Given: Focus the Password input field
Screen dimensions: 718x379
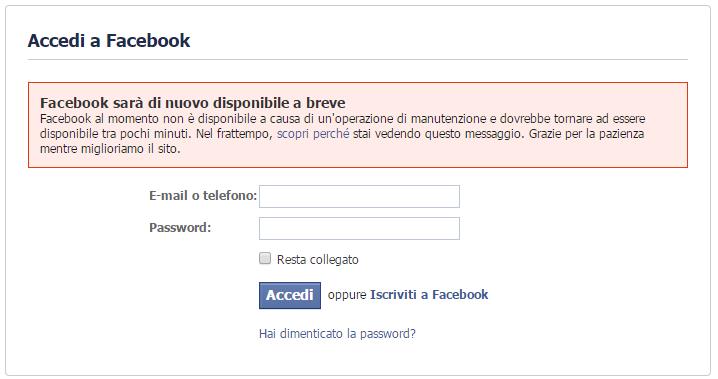Looking at the screenshot, I should [359, 228].
